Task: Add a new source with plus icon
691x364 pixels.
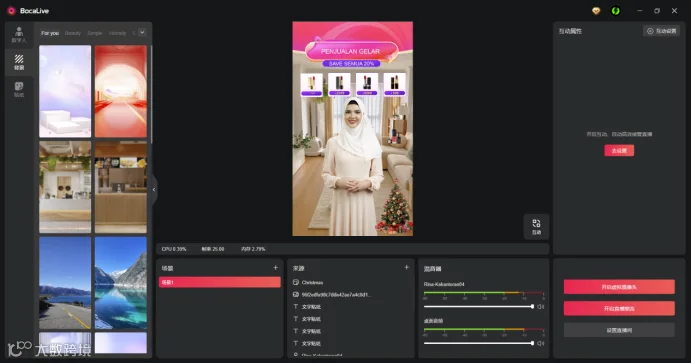Action: (x=406, y=267)
